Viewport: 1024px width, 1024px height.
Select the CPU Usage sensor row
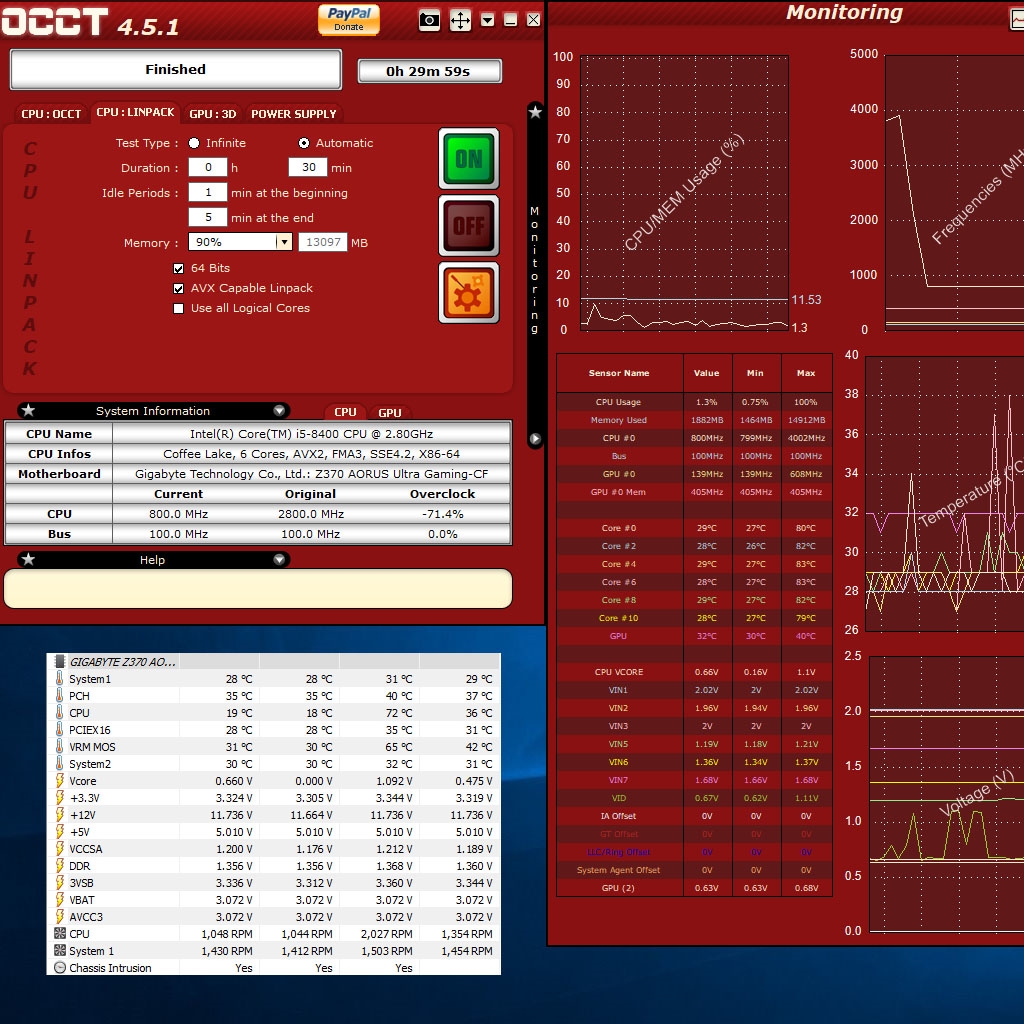pos(694,402)
